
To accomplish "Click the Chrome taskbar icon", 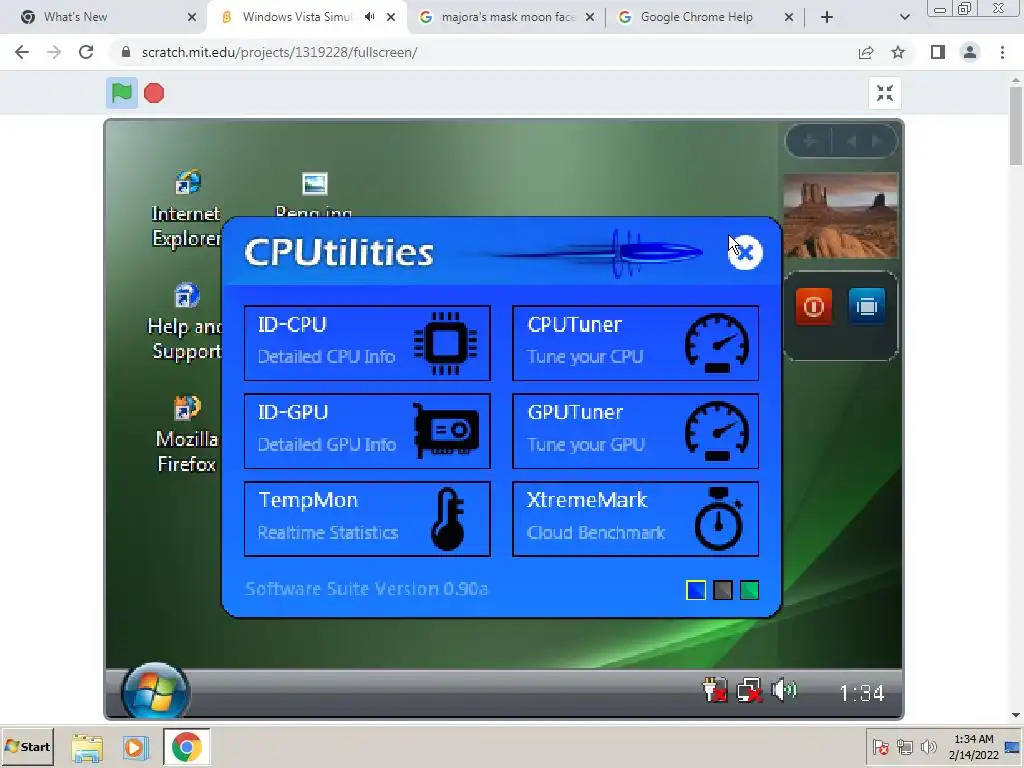I will 187,747.
